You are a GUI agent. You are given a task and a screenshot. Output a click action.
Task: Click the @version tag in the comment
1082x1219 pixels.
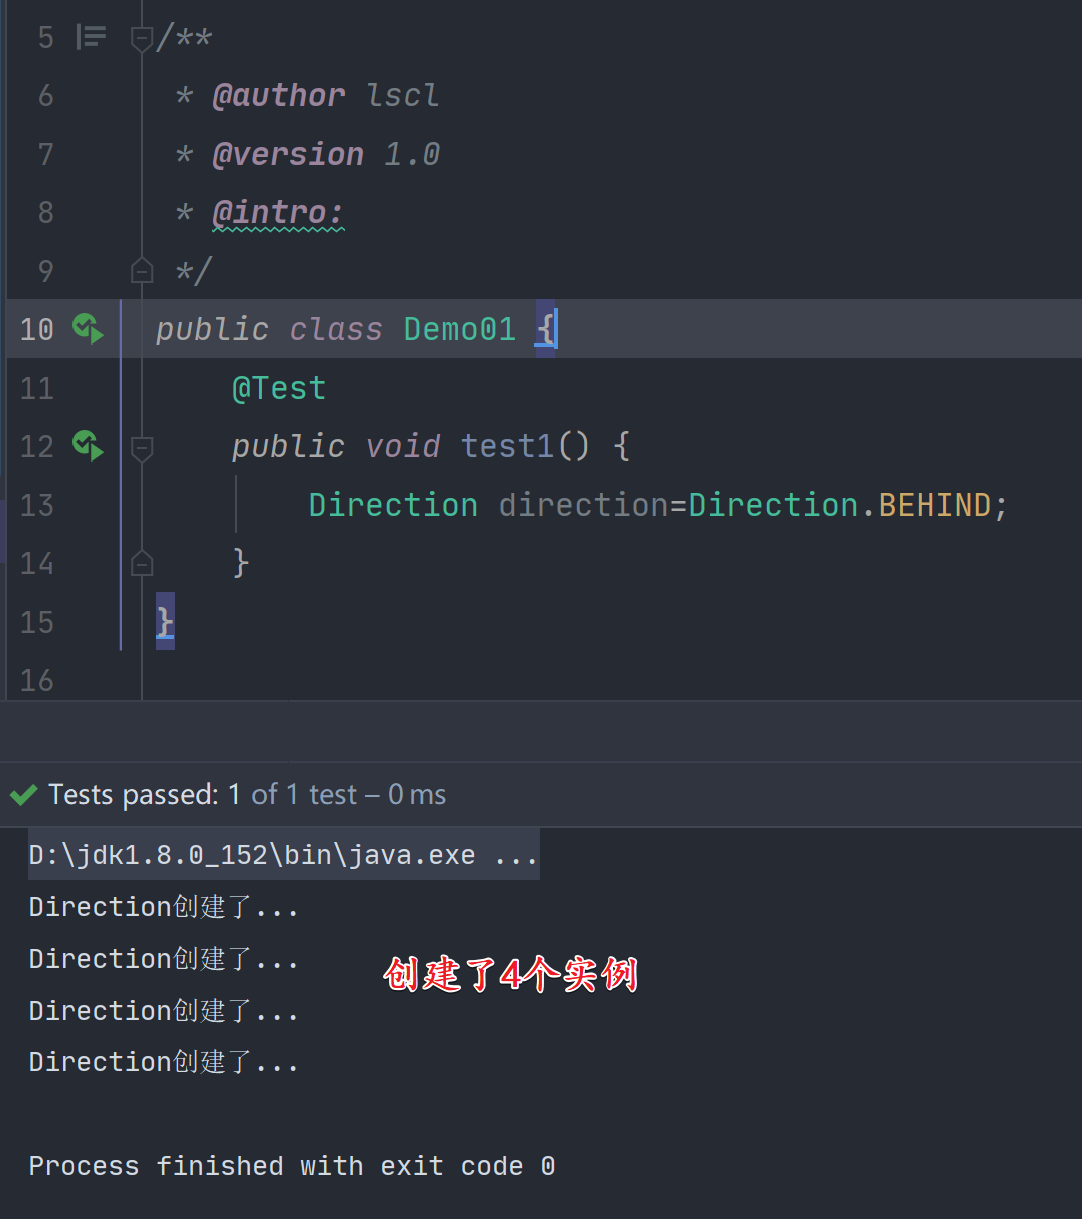click(288, 154)
